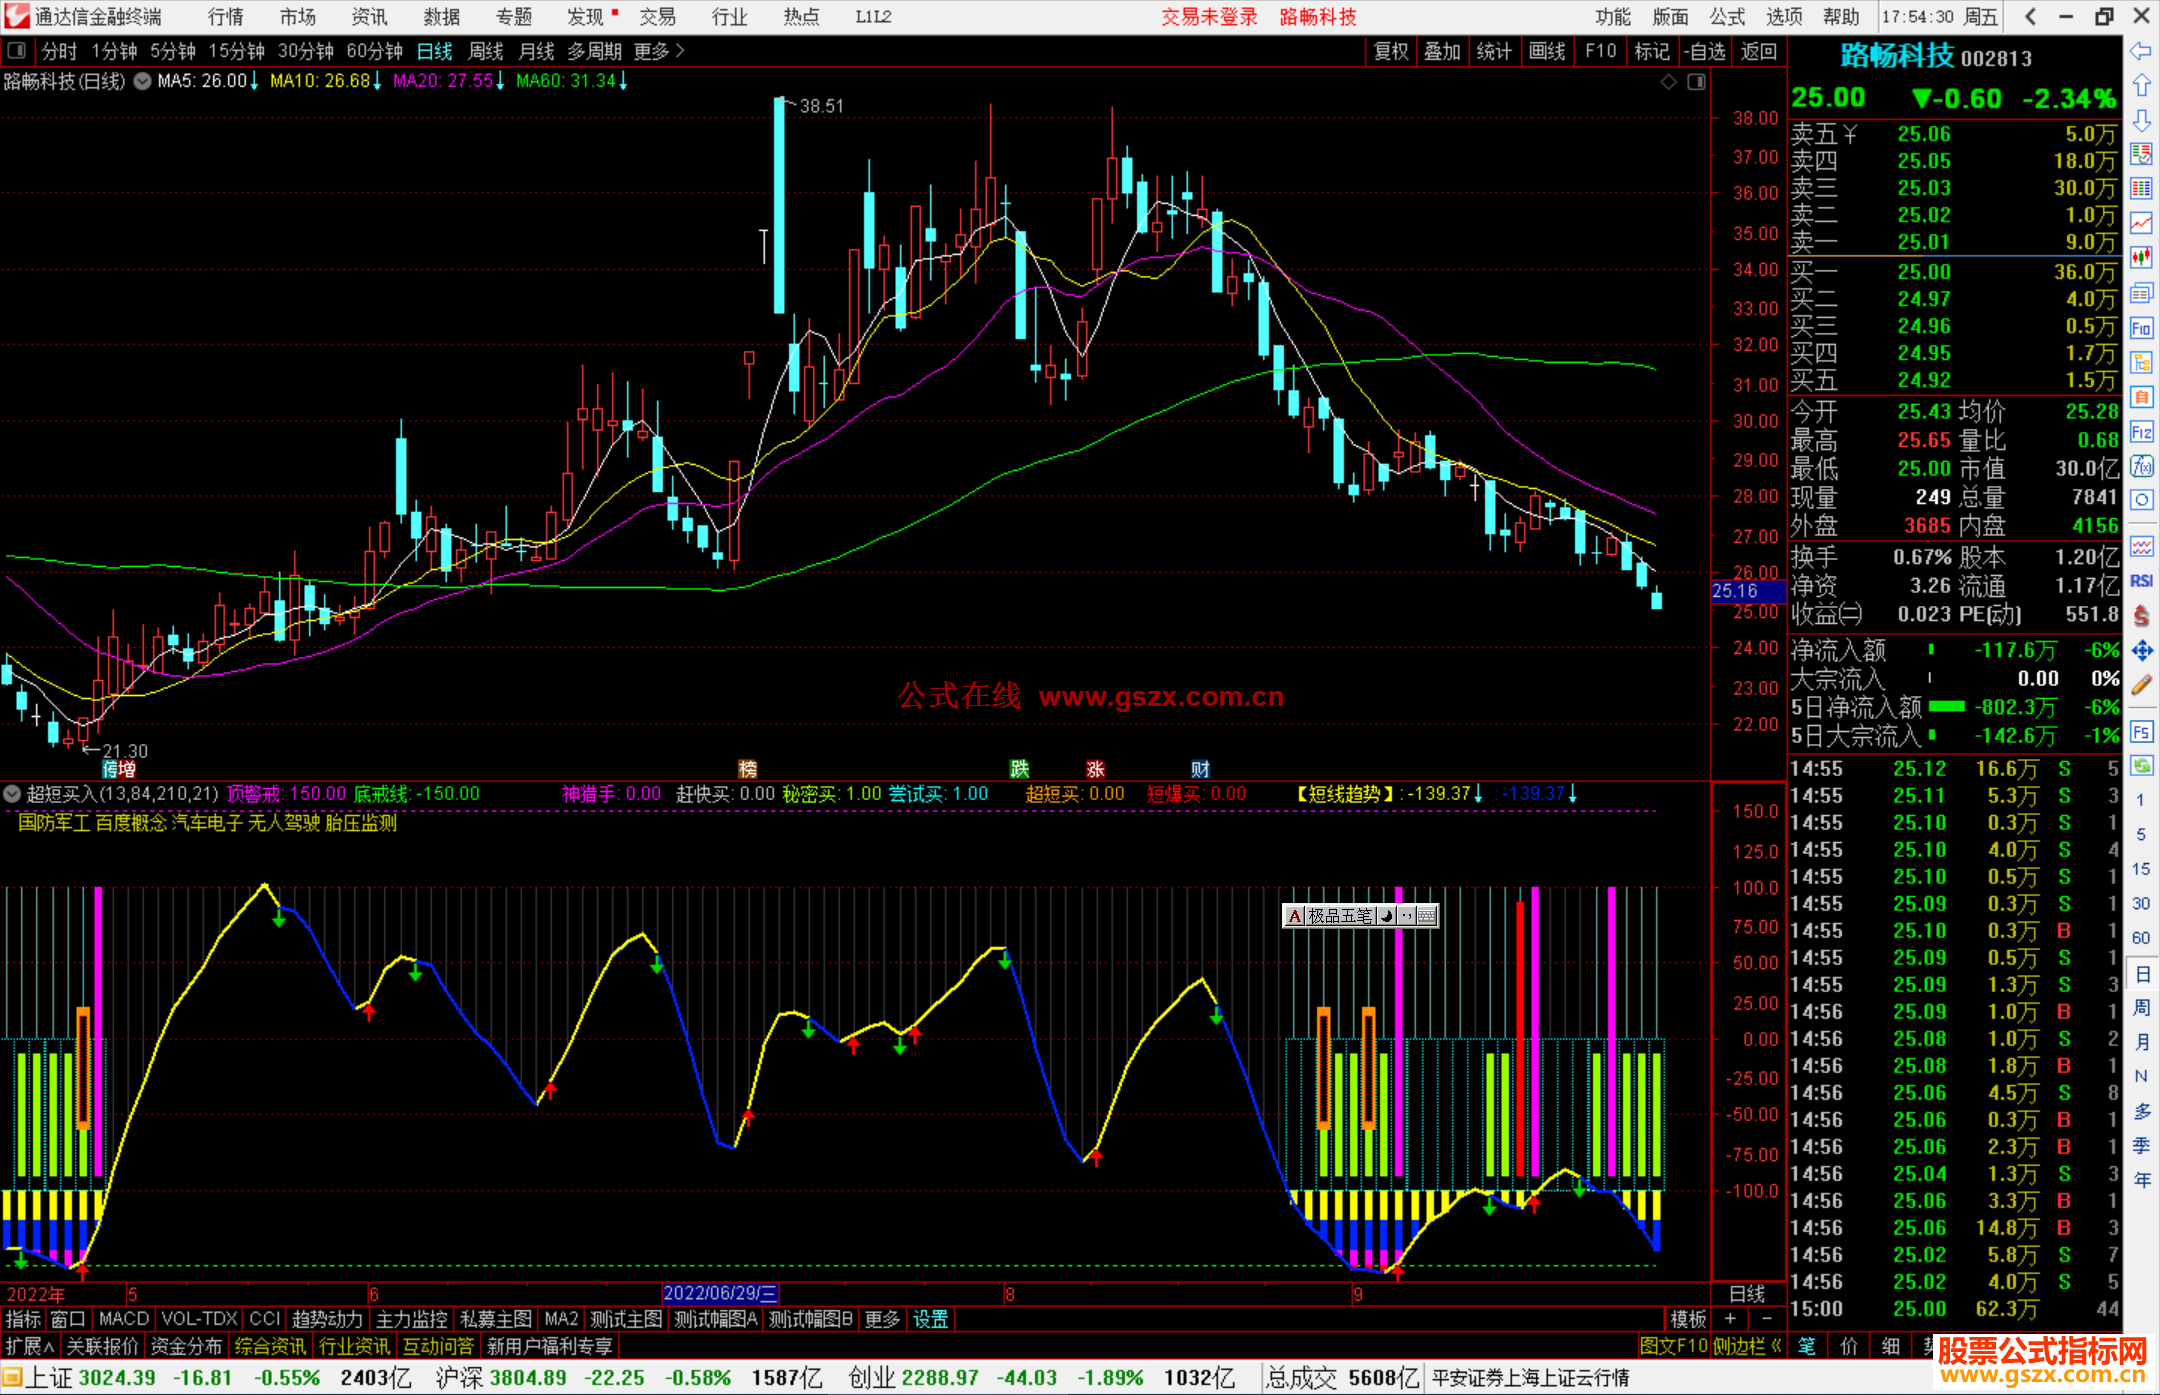Image resolution: width=2160 pixels, height=1395 pixels.
Task: Click the 画线 drawing button
Action: [x=1547, y=51]
